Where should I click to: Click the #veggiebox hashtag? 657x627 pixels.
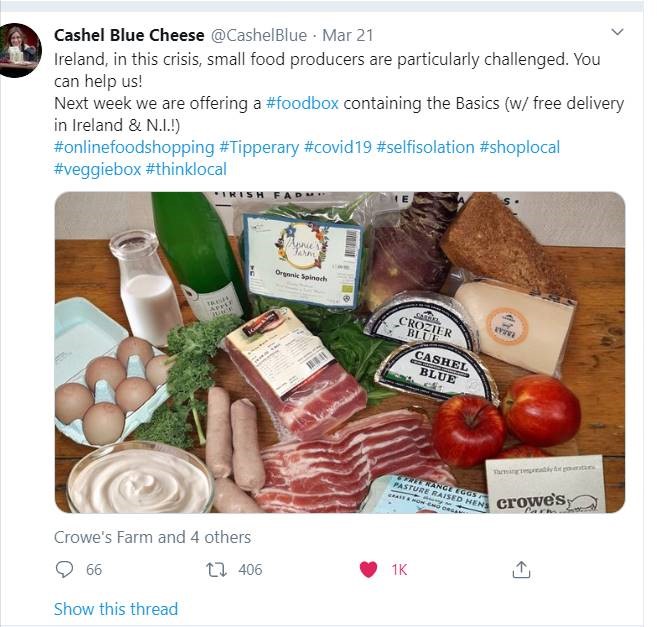(97, 169)
